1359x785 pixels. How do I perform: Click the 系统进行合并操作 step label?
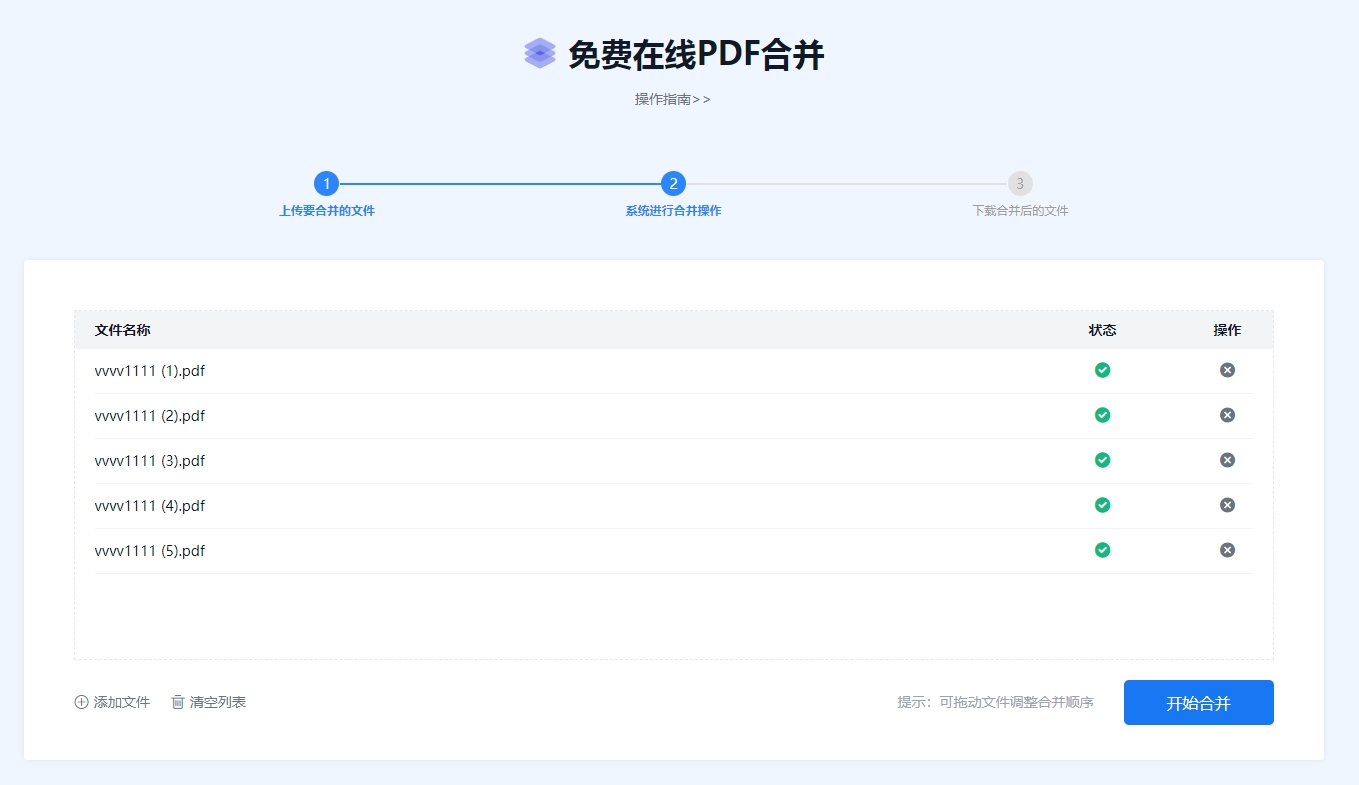coord(674,211)
